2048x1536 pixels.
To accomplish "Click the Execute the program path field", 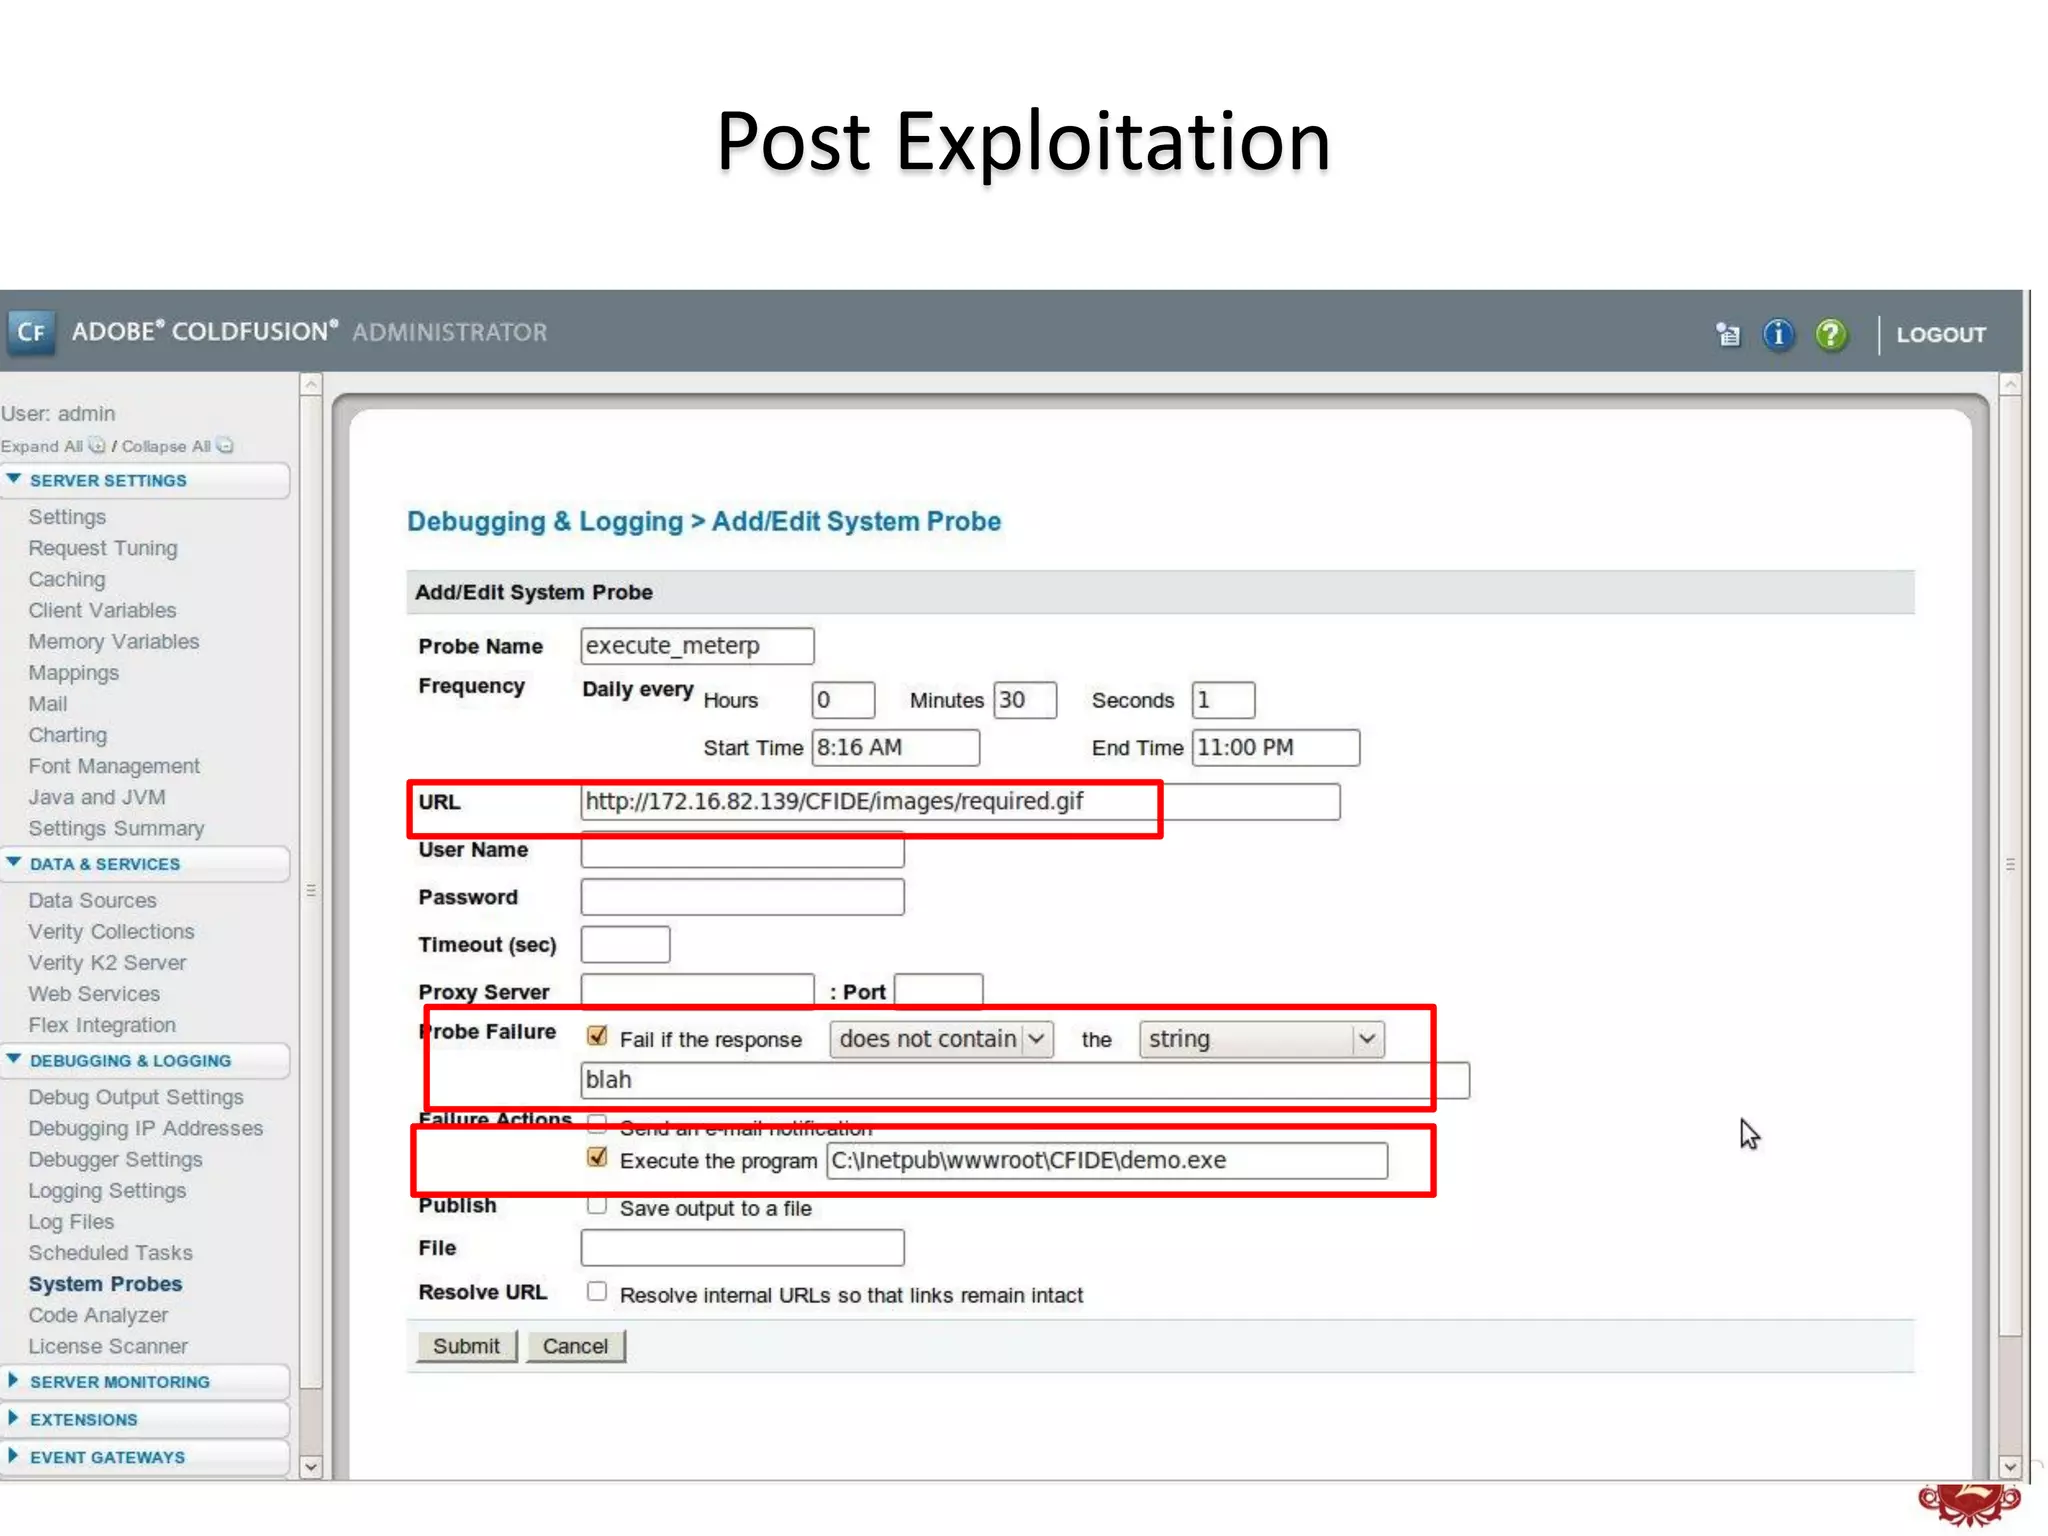I will pyautogui.click(x=1107, y=1160).
